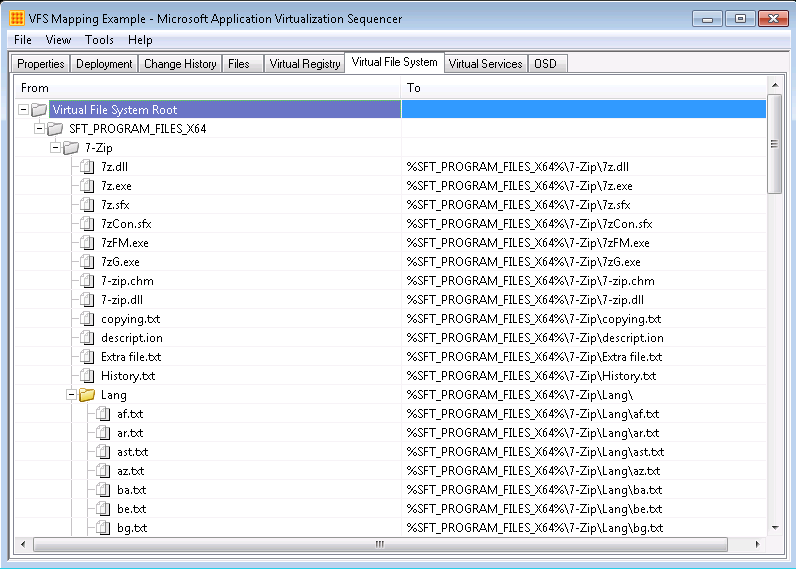
Task: Click the 7z.exe file icon
Action: (x=87, y=186)
